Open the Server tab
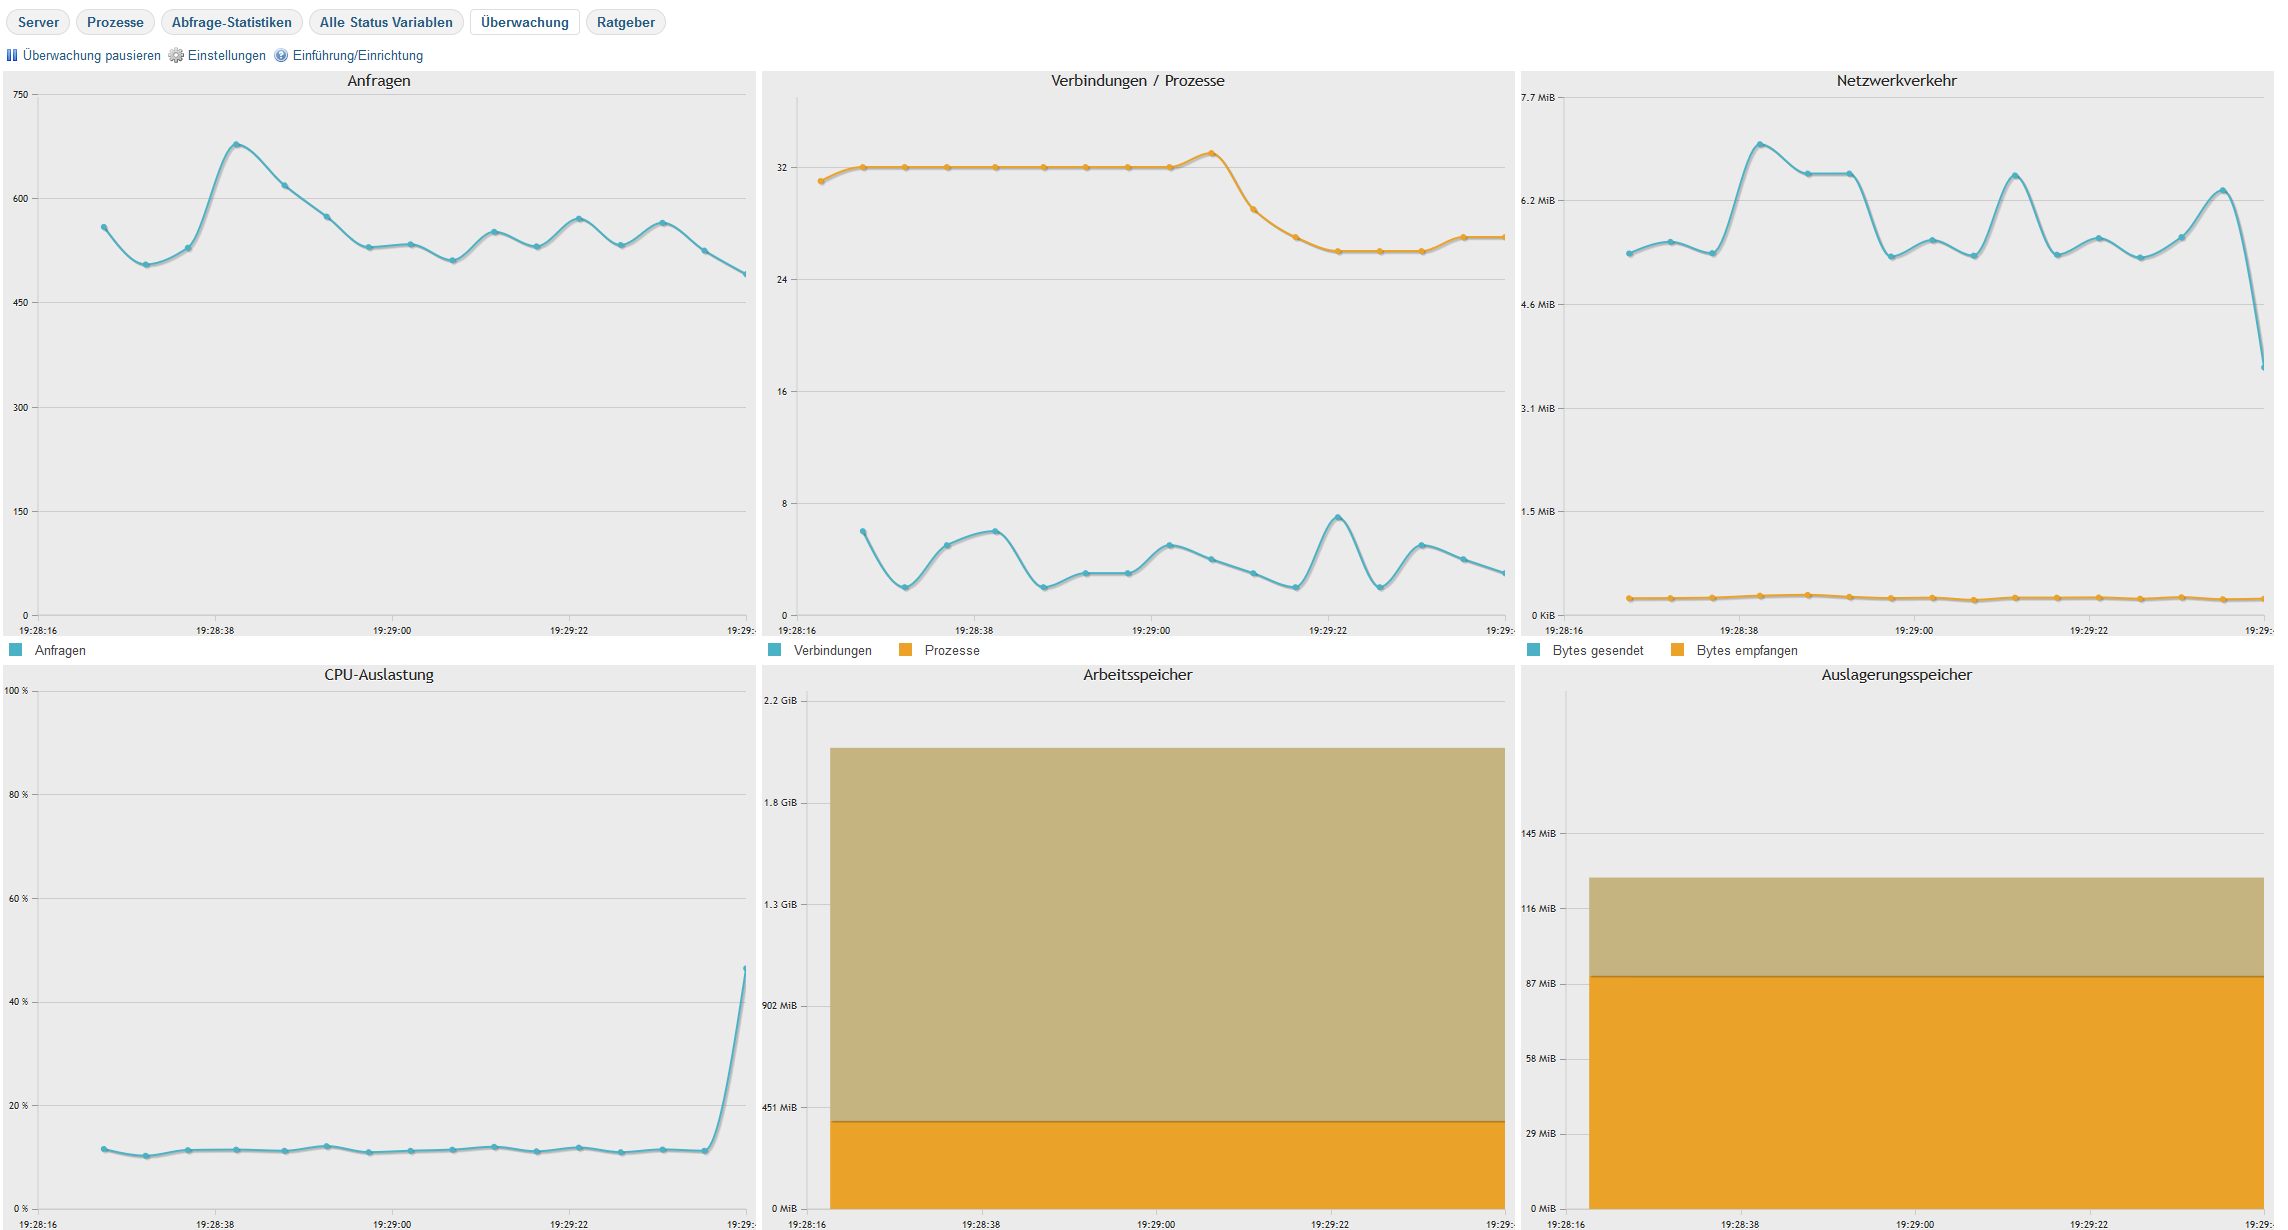 (x=38, y=22)
